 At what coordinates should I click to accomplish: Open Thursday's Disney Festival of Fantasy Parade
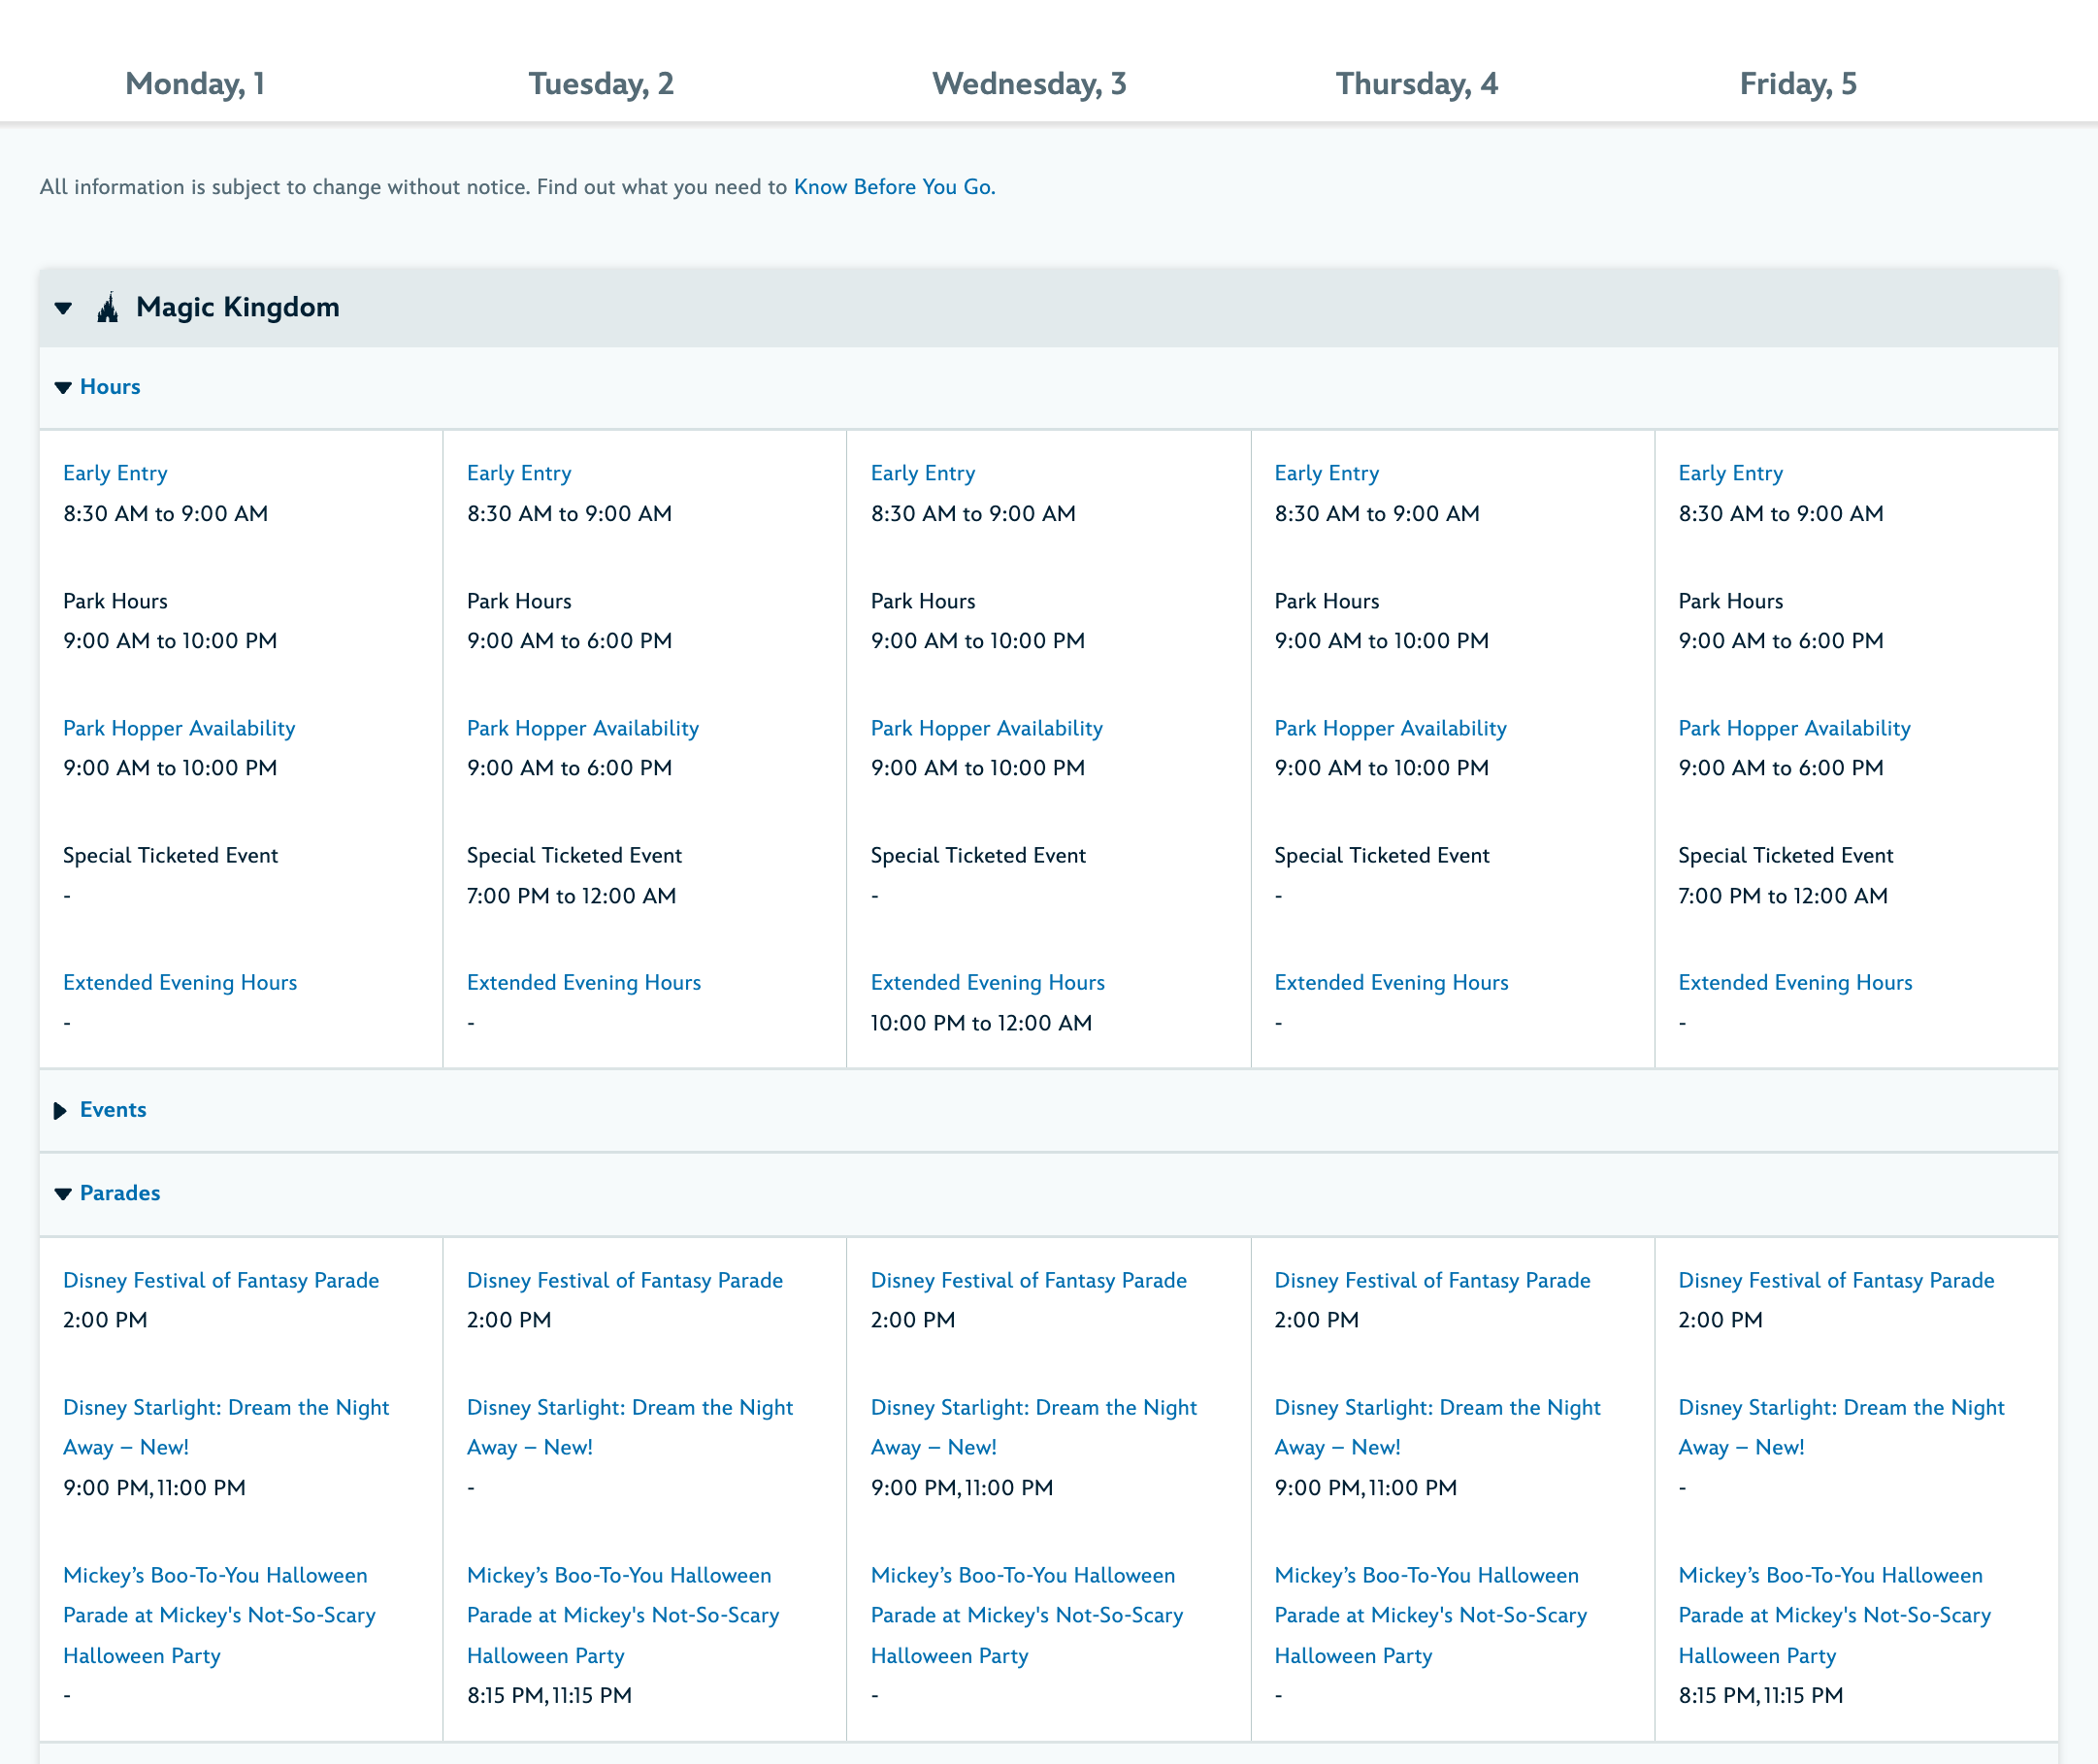point(1431,1280)
